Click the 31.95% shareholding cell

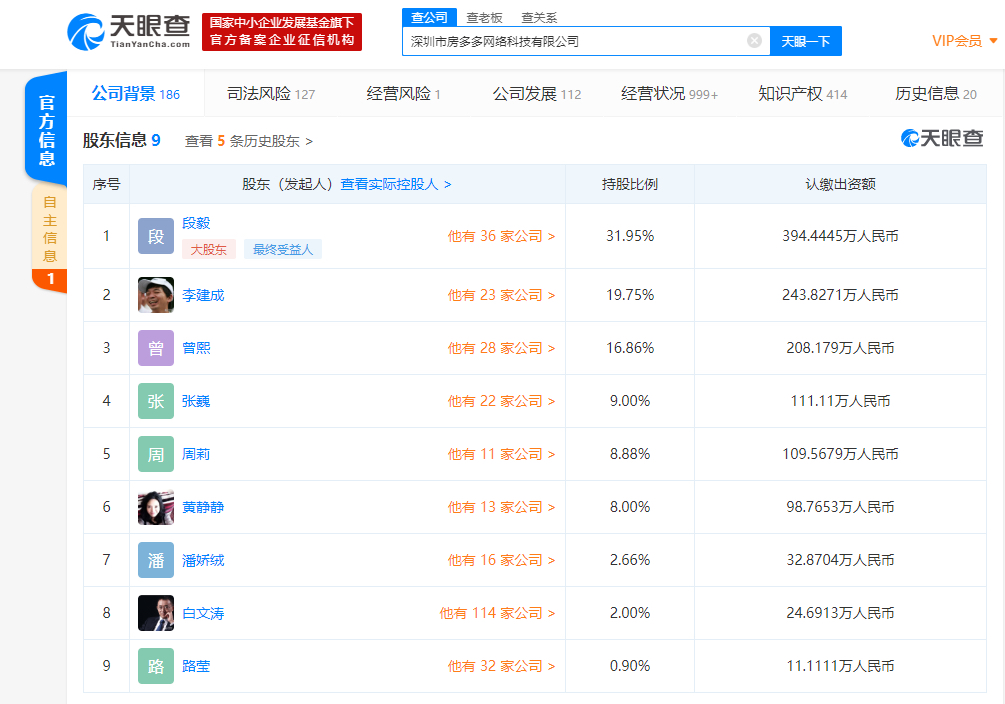(630, 236)
